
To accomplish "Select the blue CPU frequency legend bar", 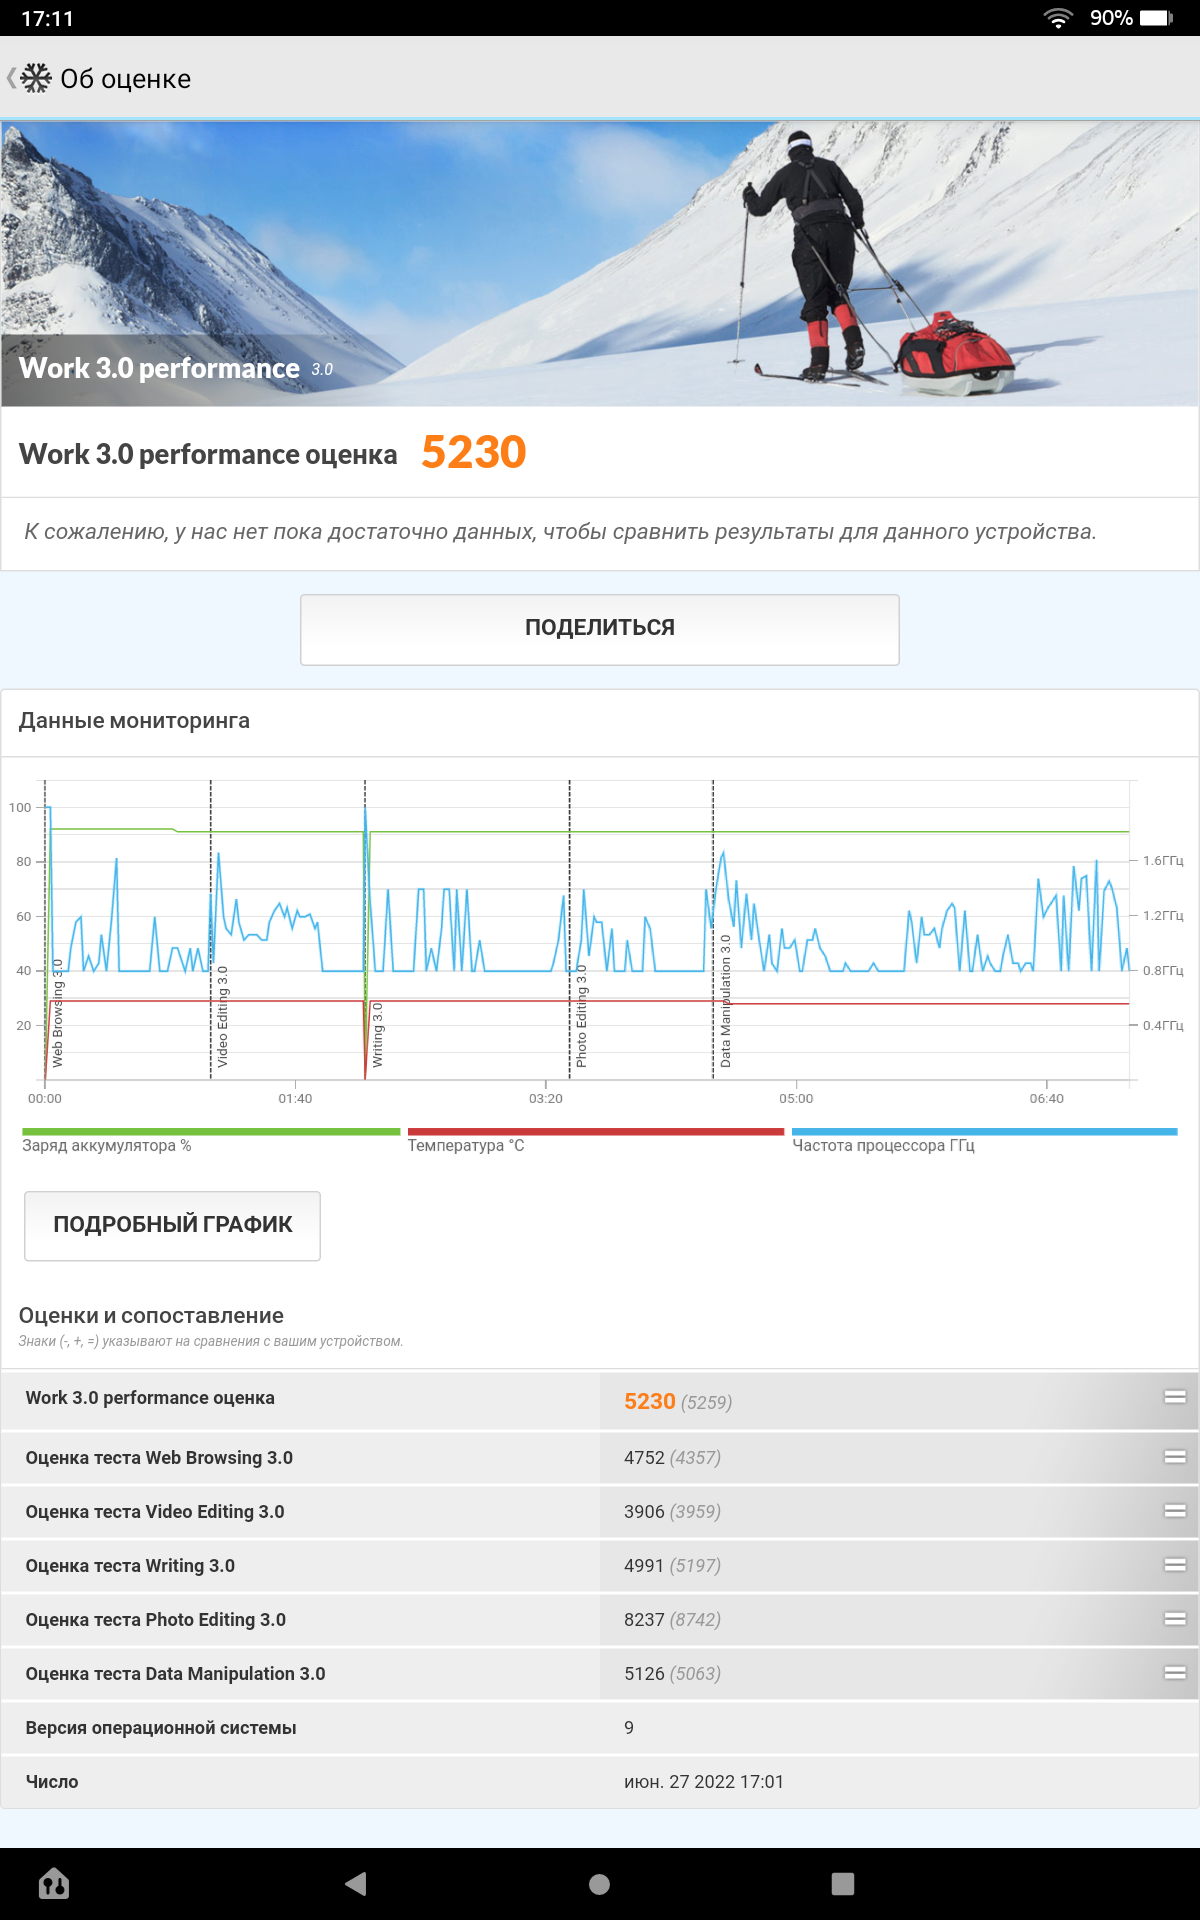I will coord(984,1132).
